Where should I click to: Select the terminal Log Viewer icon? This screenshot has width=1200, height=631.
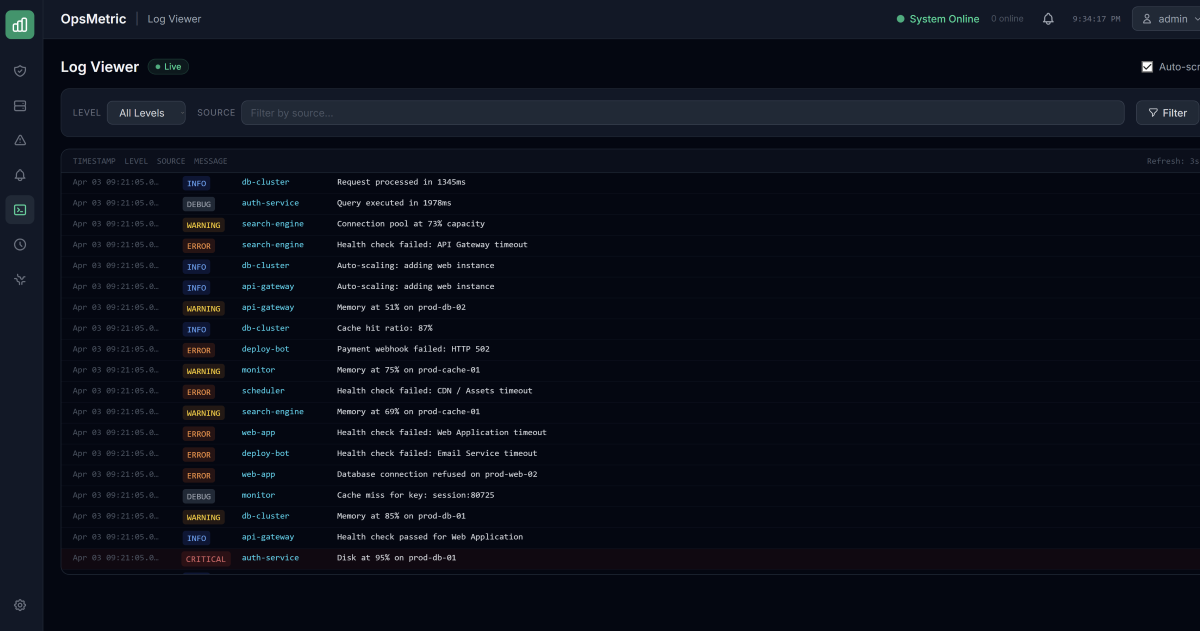point(20,209)
